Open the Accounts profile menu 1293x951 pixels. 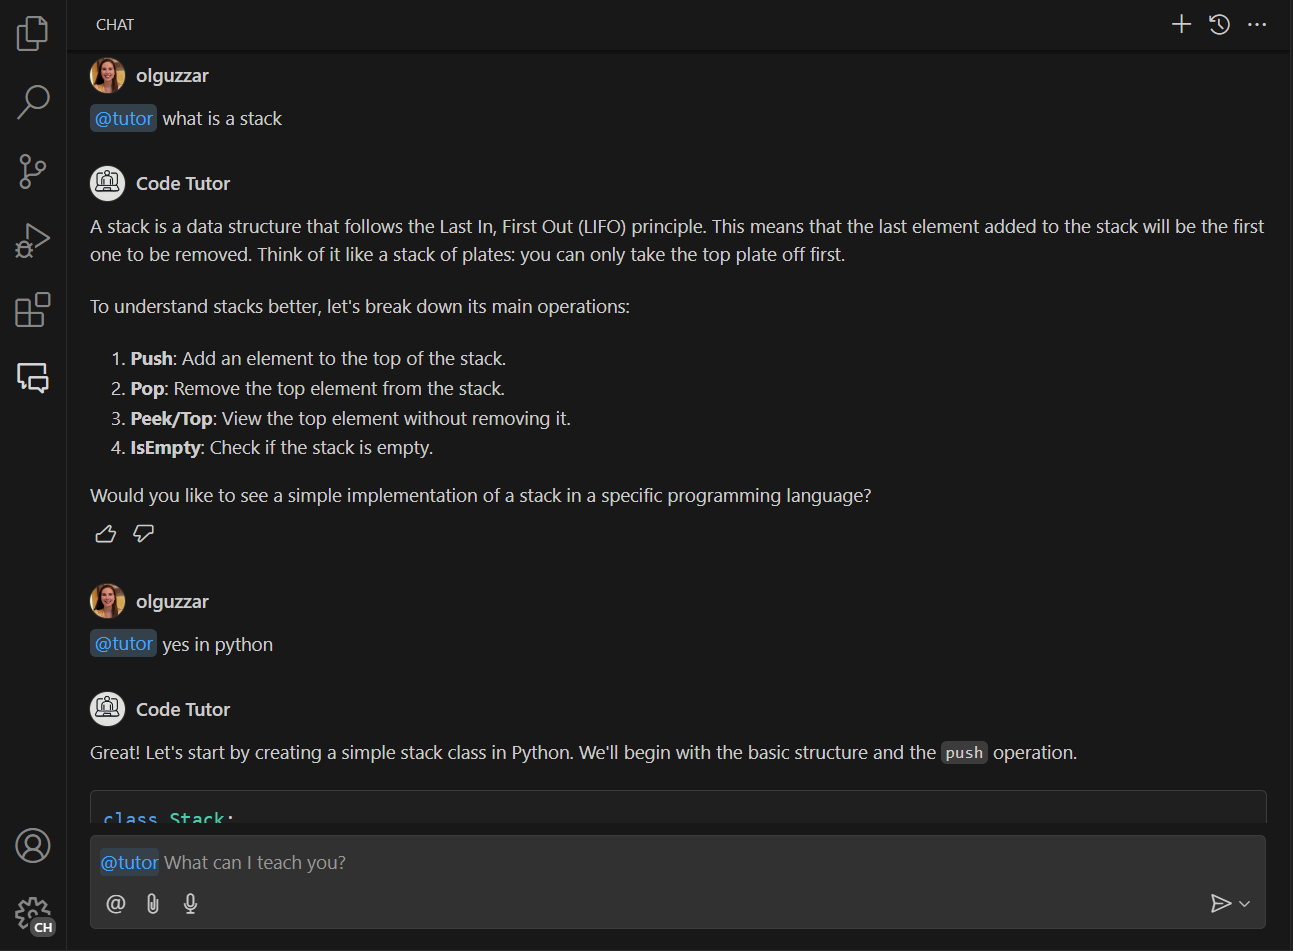coord(32,845)
